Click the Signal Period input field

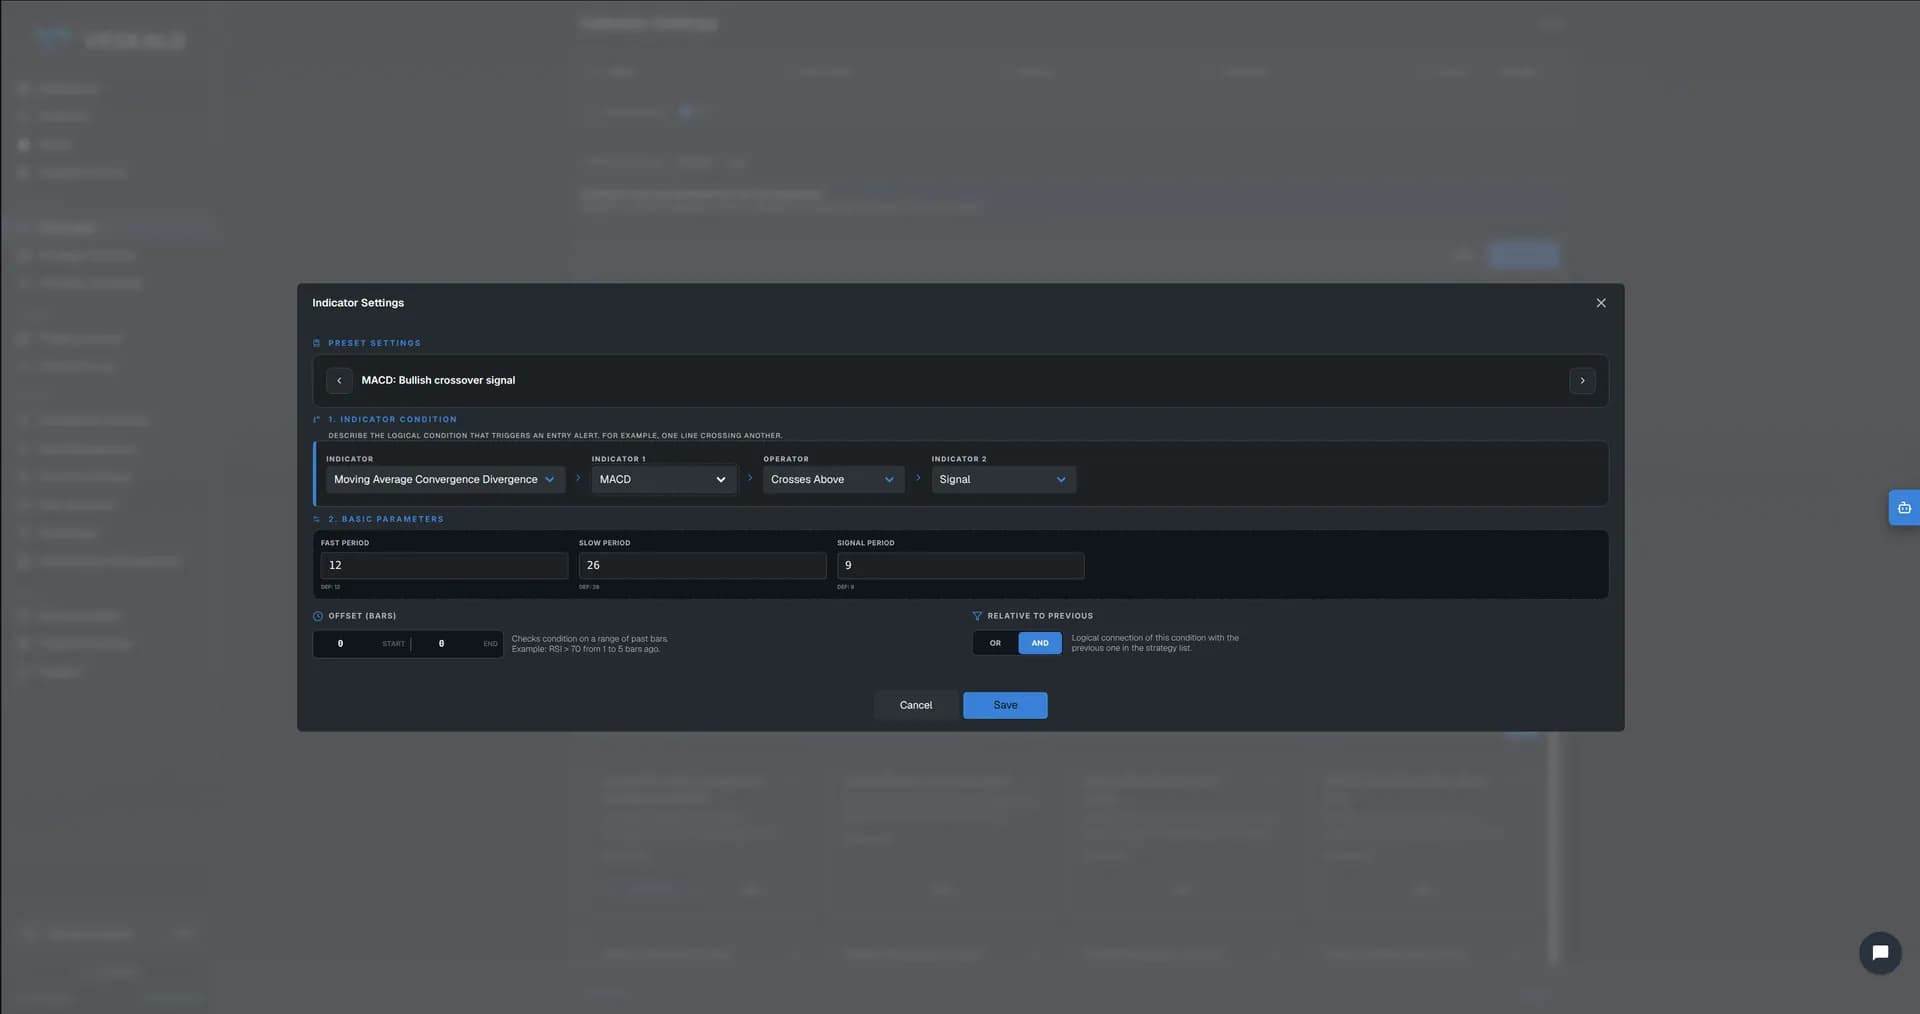click(960, 566)
